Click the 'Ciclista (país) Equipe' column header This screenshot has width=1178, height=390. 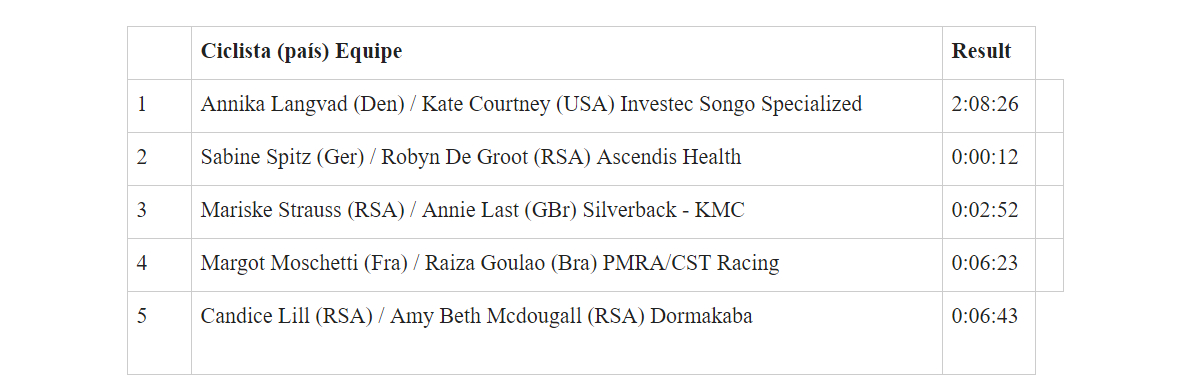pyautogui.click(x=566, y=53)
